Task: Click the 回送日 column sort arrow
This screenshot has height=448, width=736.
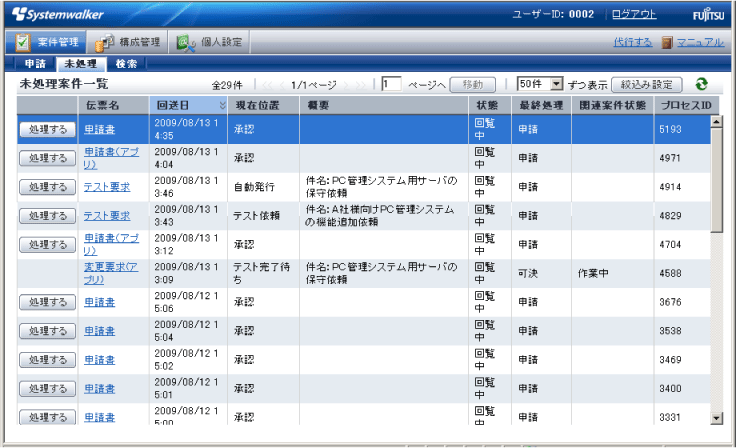Action: coord(222,105)
